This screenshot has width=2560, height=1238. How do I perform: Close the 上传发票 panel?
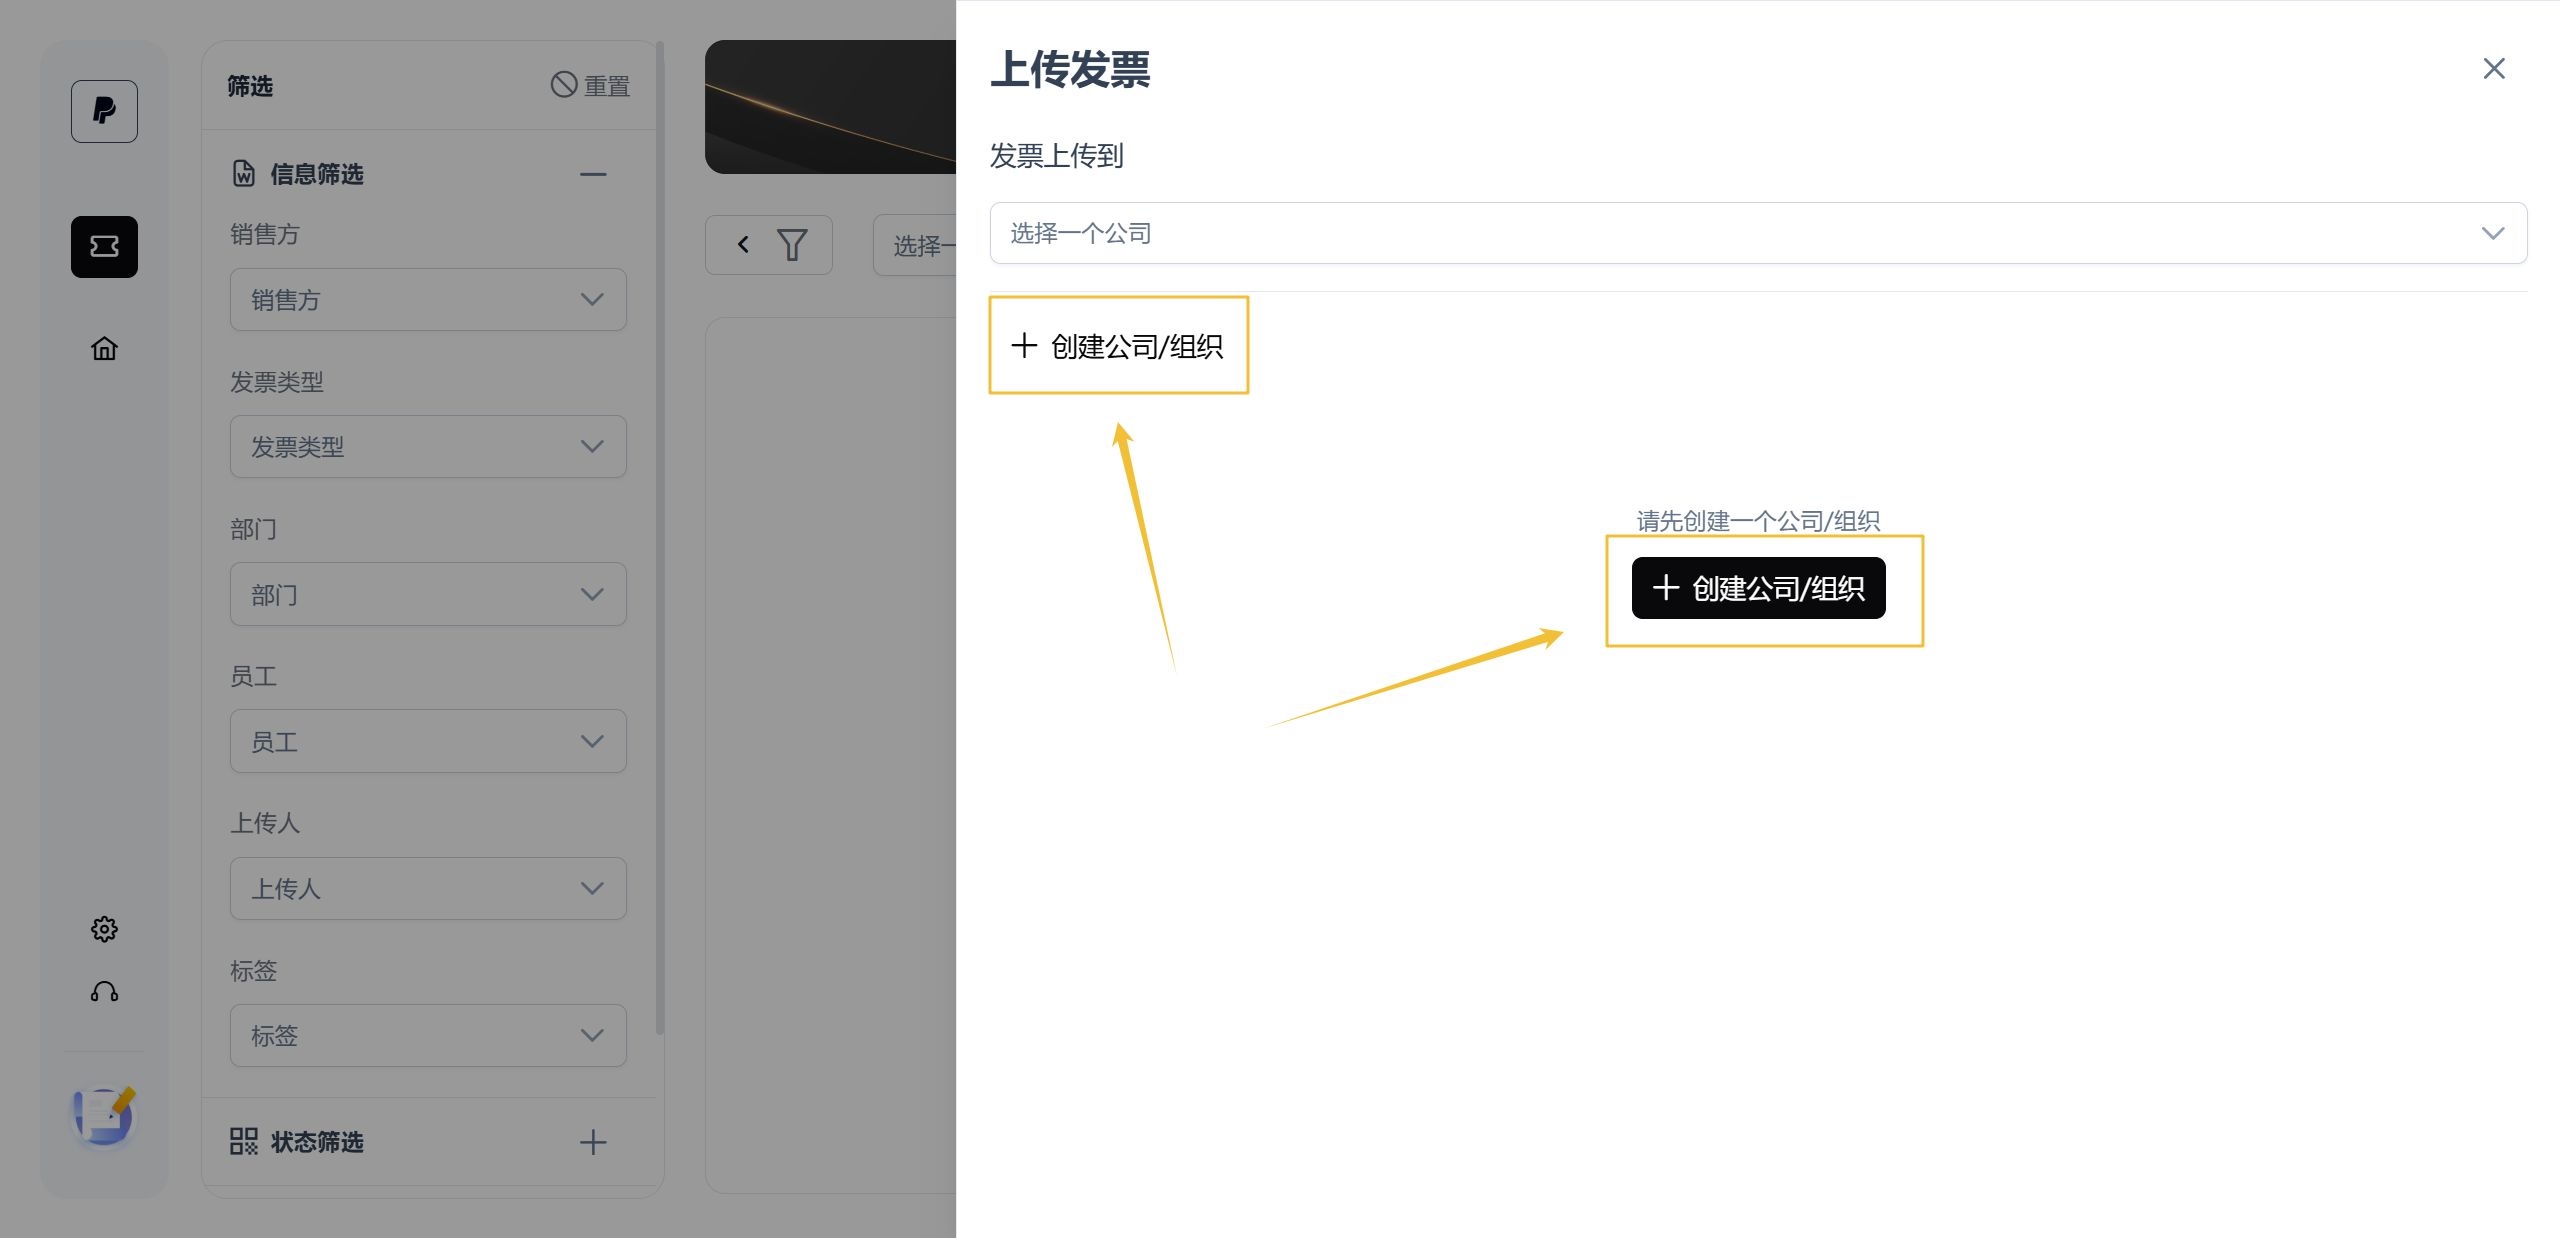(x=2494, y=68)
